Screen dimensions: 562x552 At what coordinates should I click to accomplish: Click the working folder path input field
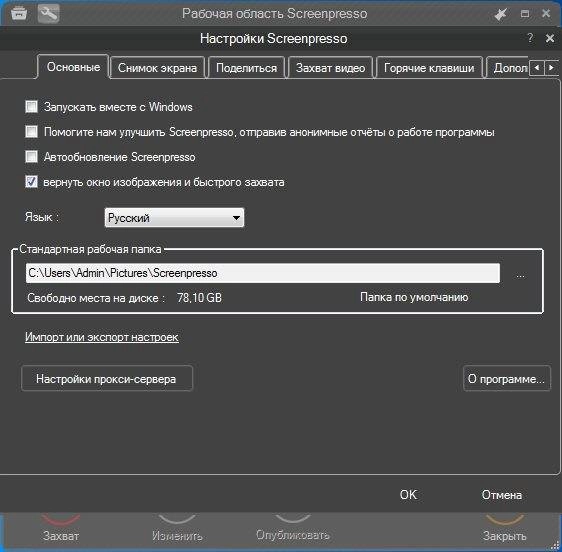point(263,273)
